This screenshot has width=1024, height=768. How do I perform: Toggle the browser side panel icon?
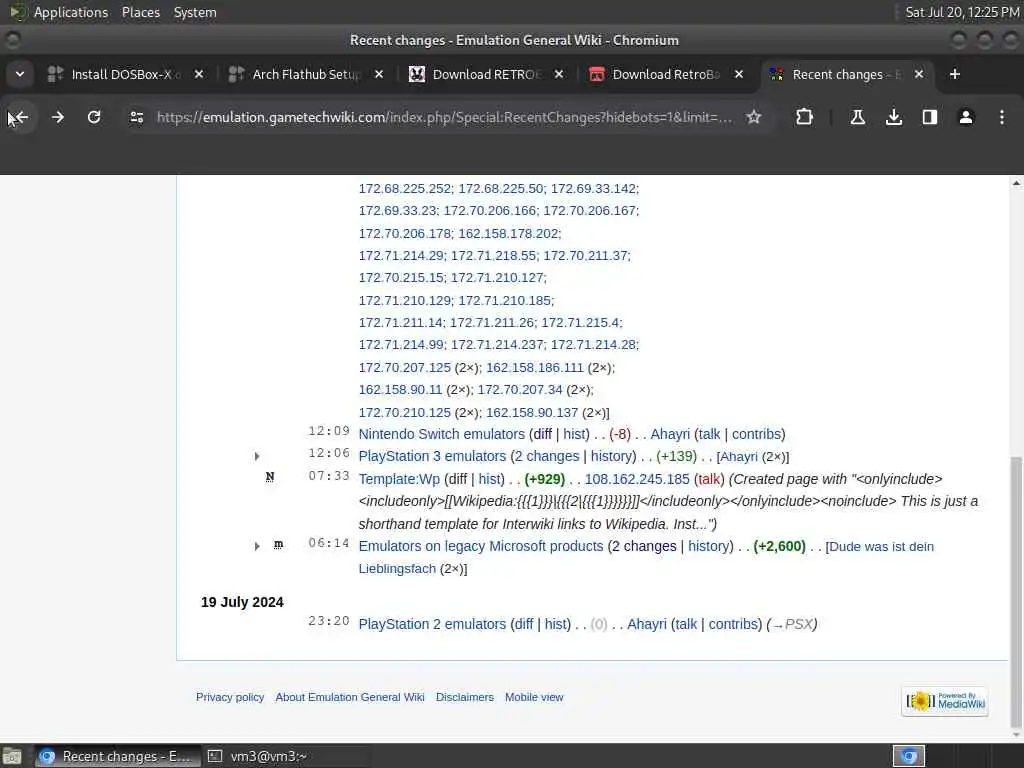929,118
